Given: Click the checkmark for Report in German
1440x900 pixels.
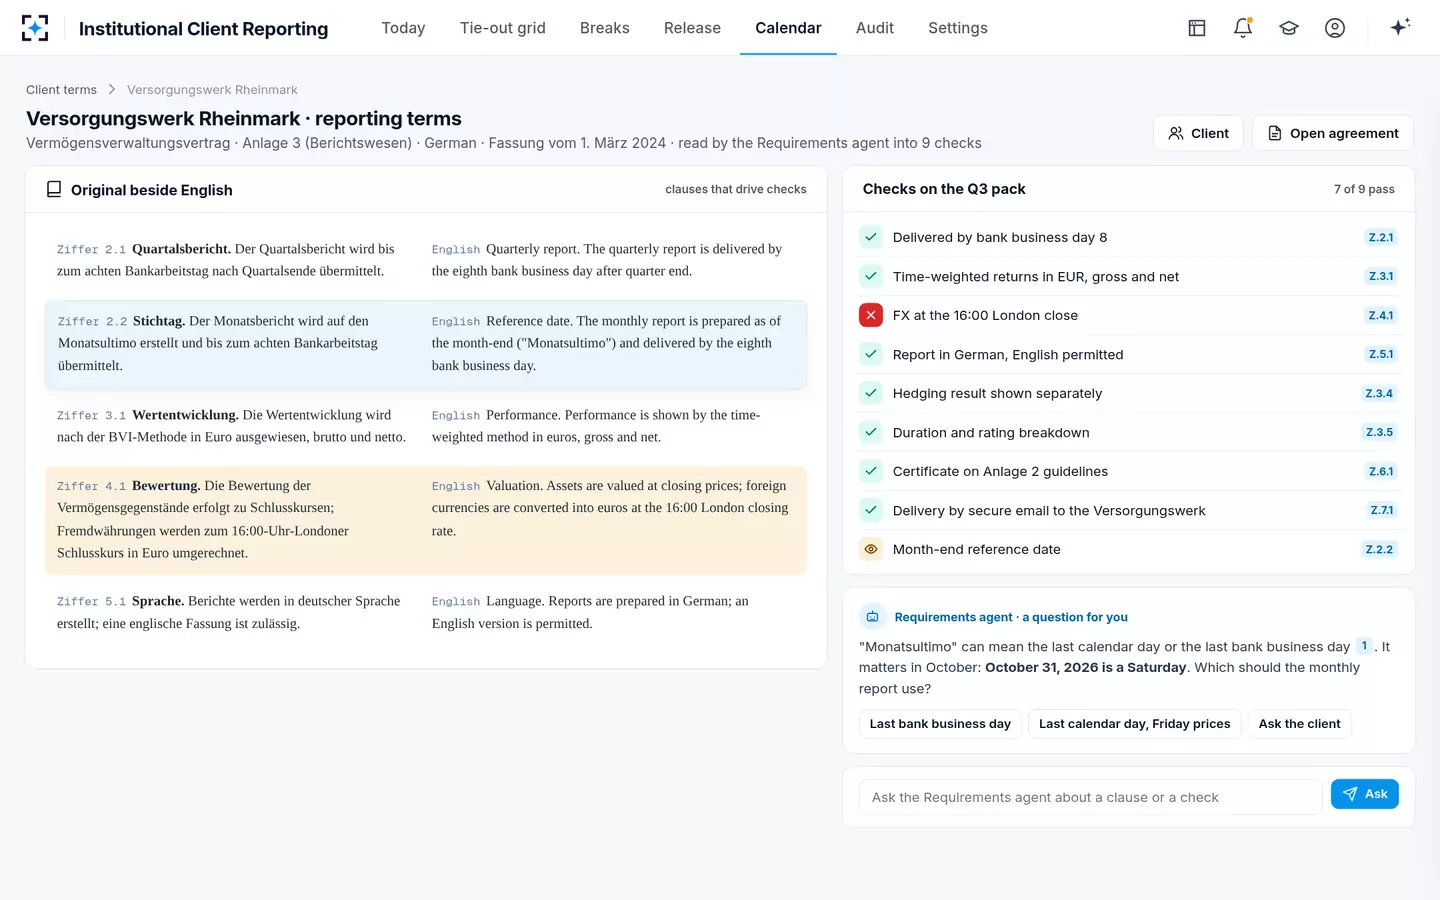Looking at the screenshot, I should [x=871, y=354].
